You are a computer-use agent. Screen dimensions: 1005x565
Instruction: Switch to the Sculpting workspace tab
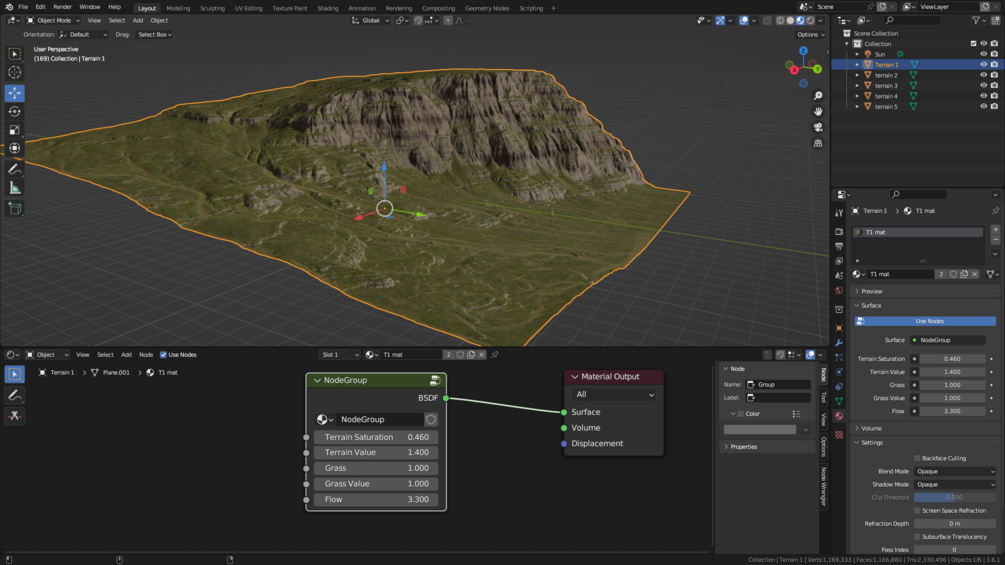pos(212,8)
